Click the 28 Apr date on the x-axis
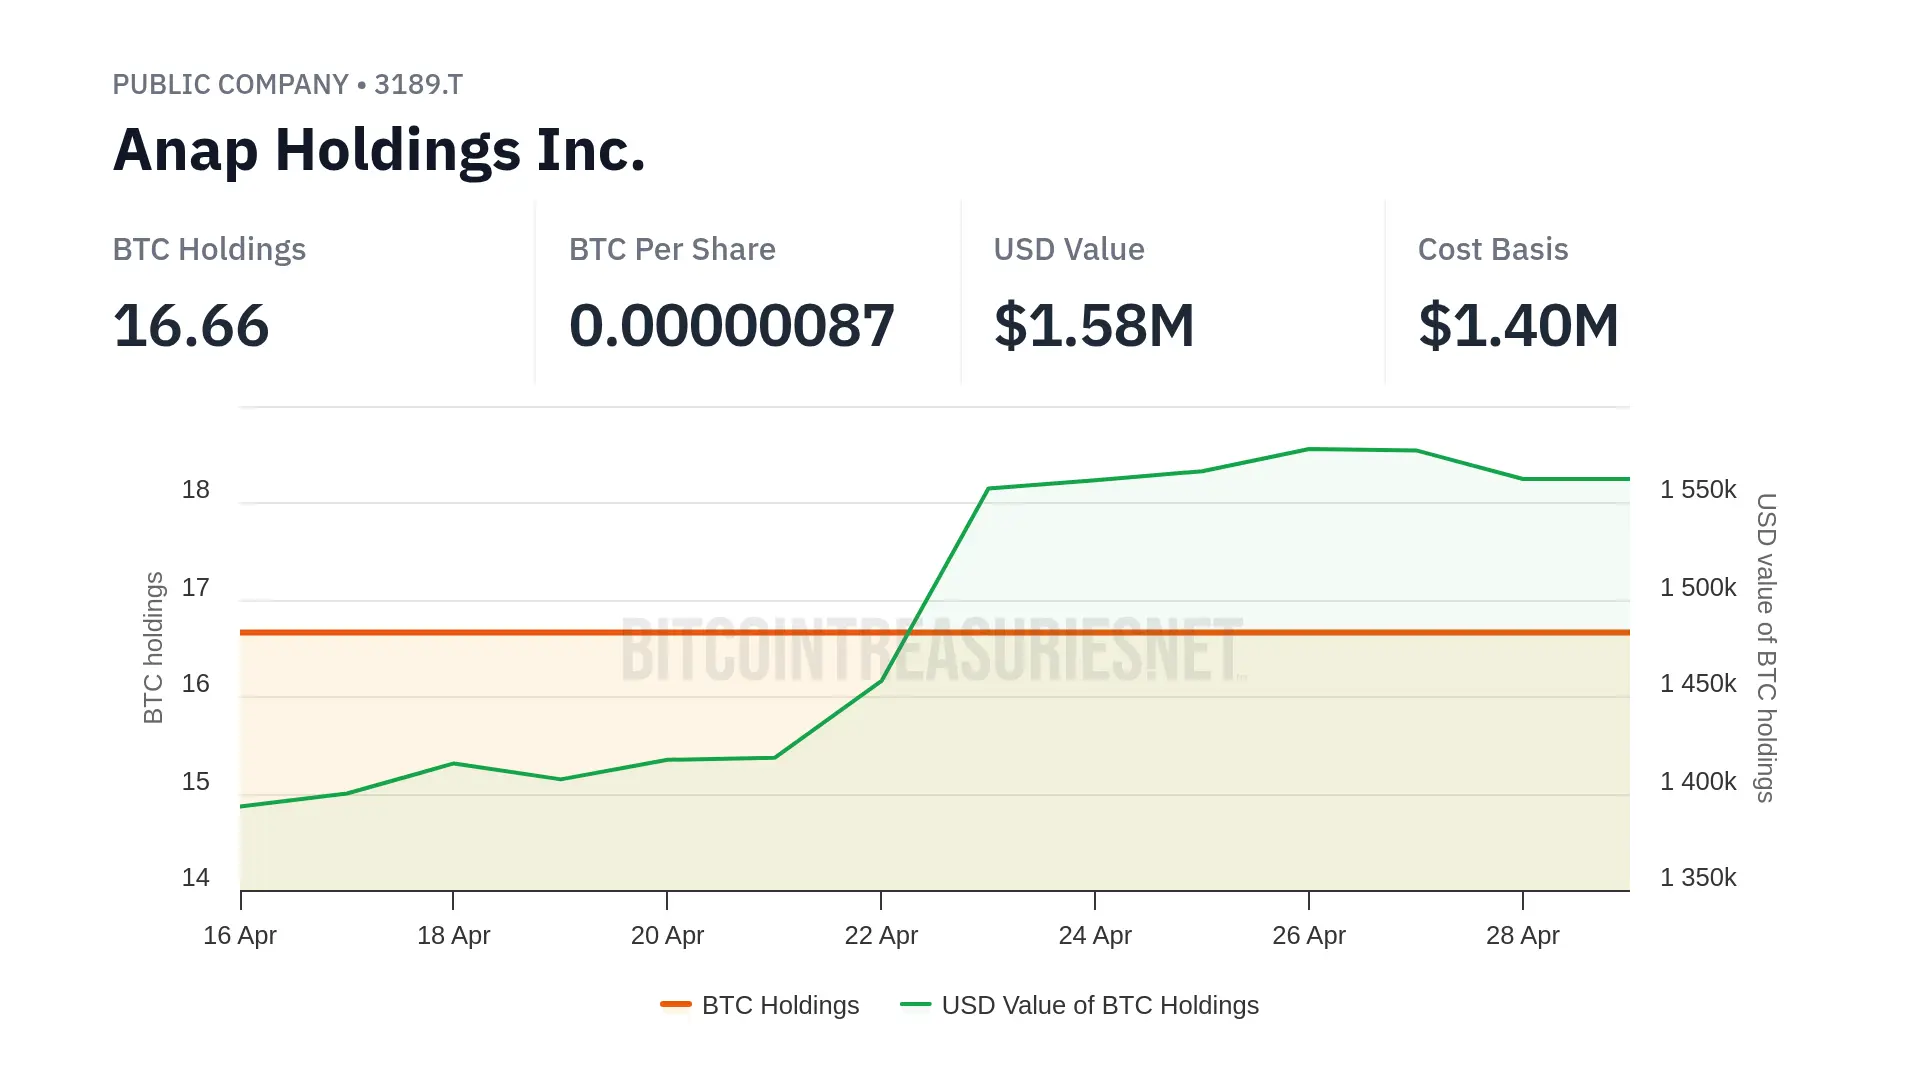 coord(1523,936)
